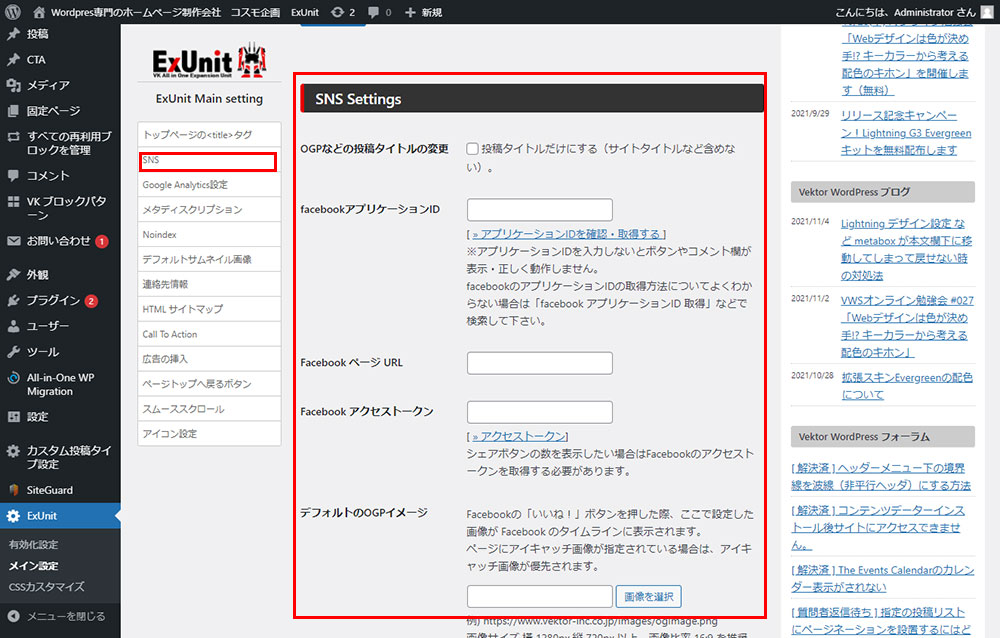Open SiteGuard from the sidebar

49,490
